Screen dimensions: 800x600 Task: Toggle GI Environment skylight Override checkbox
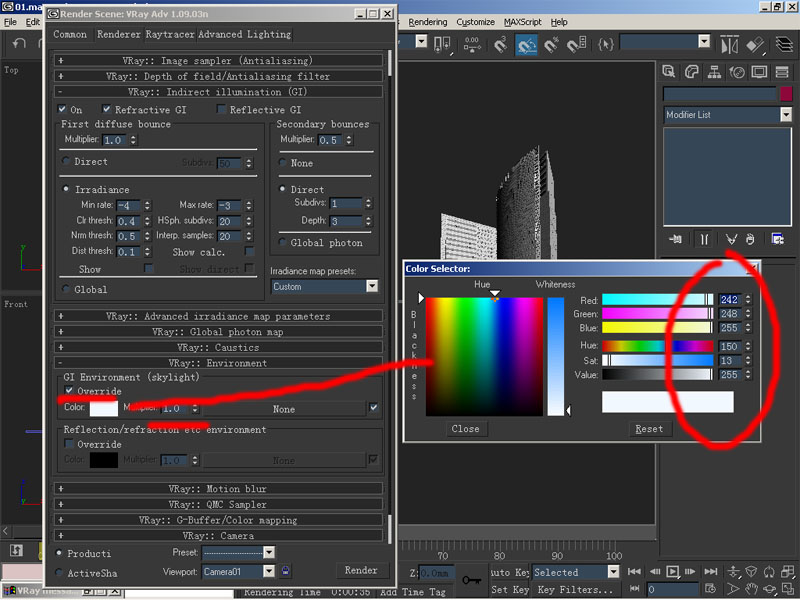(x=69, y=391)
